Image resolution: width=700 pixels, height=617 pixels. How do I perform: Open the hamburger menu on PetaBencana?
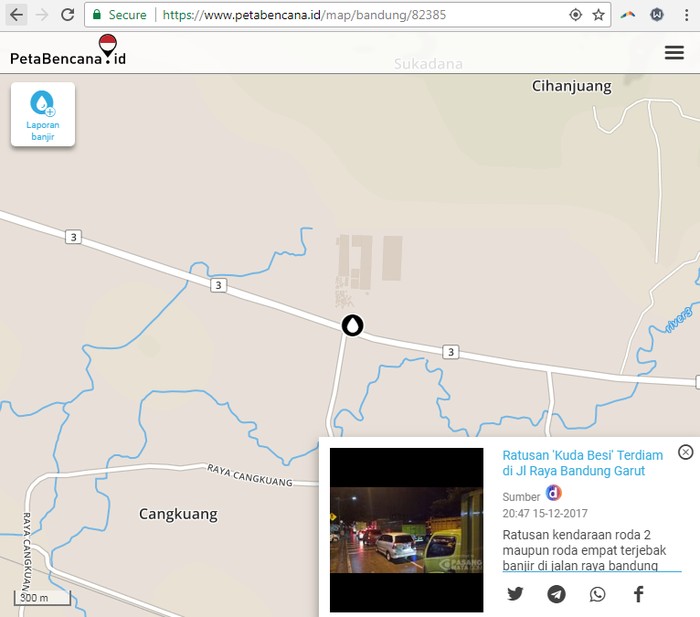(674, 53)
